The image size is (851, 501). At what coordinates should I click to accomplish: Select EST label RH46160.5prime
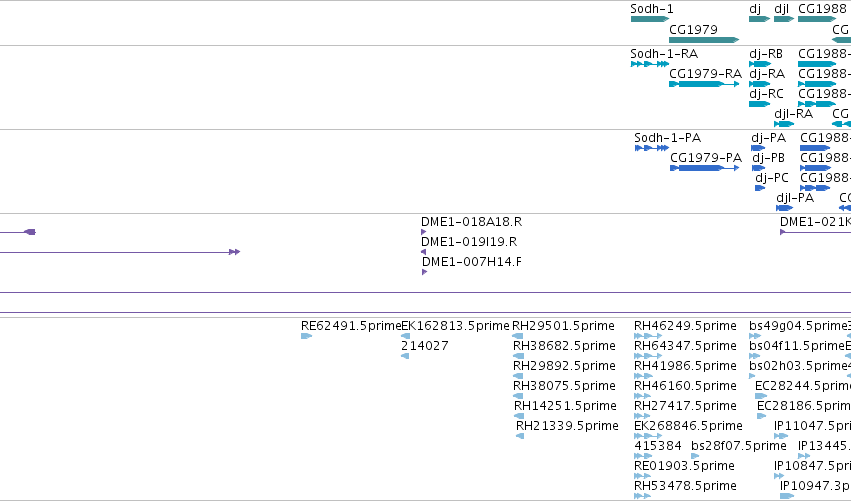[x=685, y=386]
